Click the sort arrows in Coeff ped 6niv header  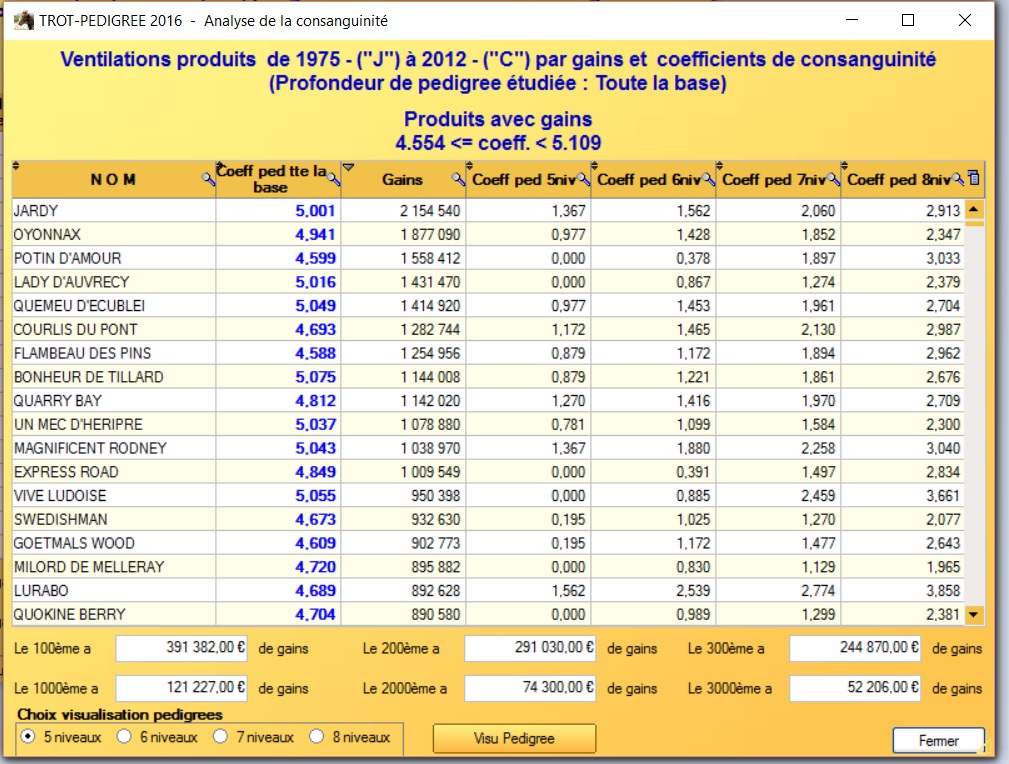[x=594, y=166]
